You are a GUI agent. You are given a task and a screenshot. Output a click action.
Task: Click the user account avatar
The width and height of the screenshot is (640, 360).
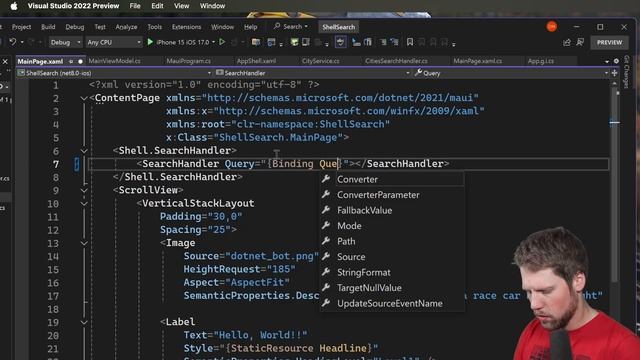tap(551, 27)
